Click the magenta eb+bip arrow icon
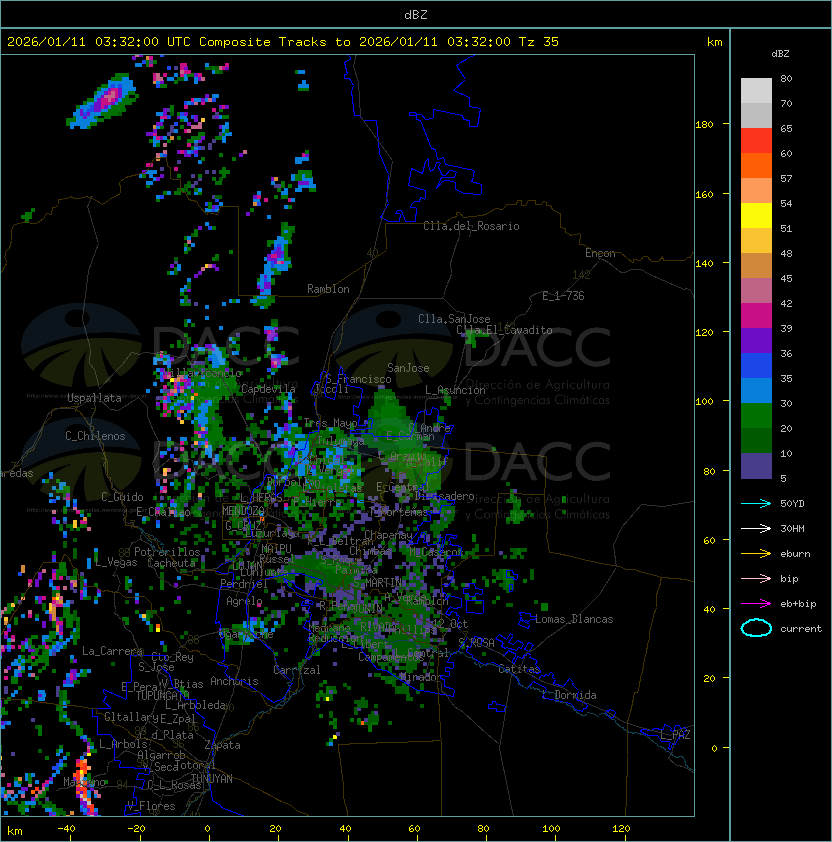 coord(756,604)
